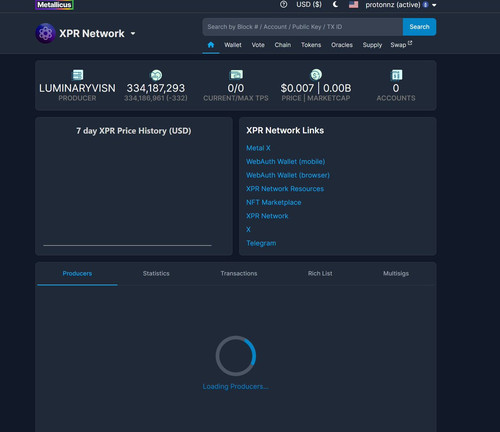Open the Tokens menu

tap(311, 45)
